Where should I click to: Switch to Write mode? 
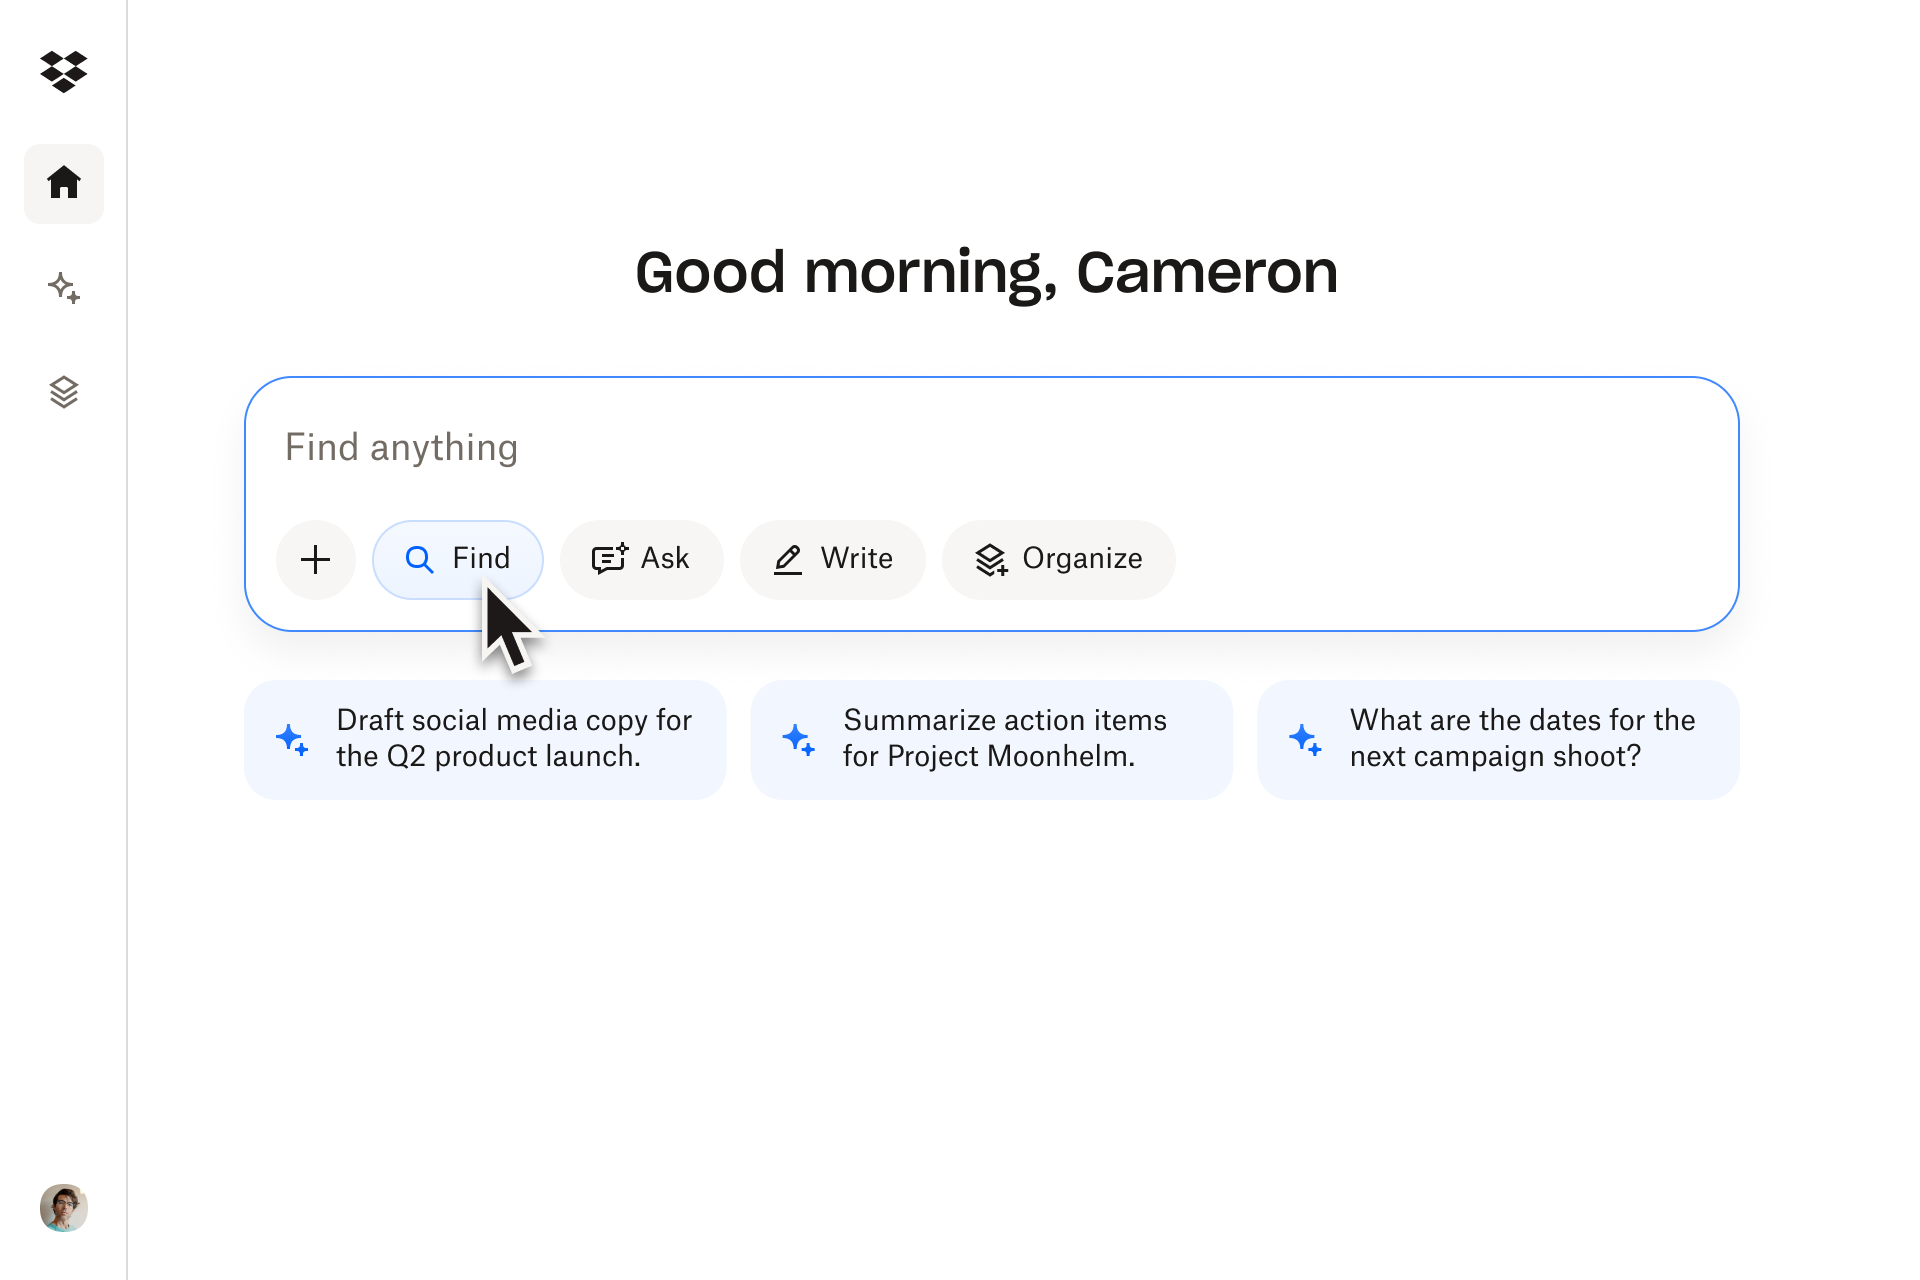coord(833,559)
